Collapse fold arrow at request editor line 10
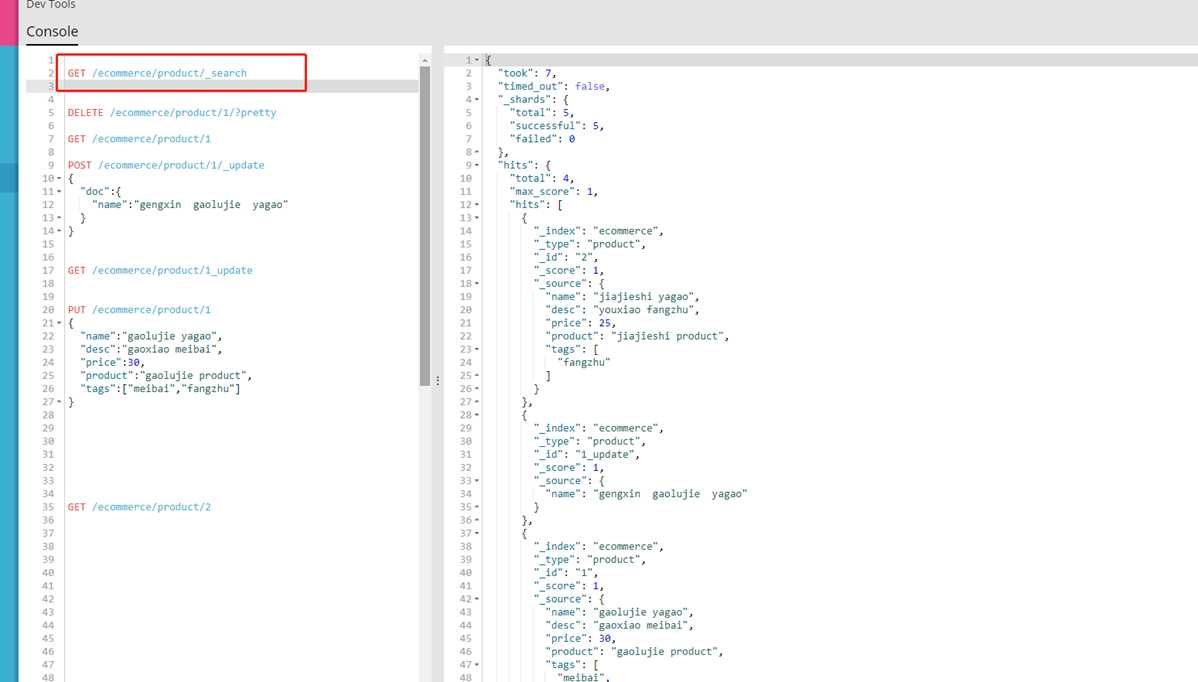This screenshot has width=1198, height=682. click(60, 179)
